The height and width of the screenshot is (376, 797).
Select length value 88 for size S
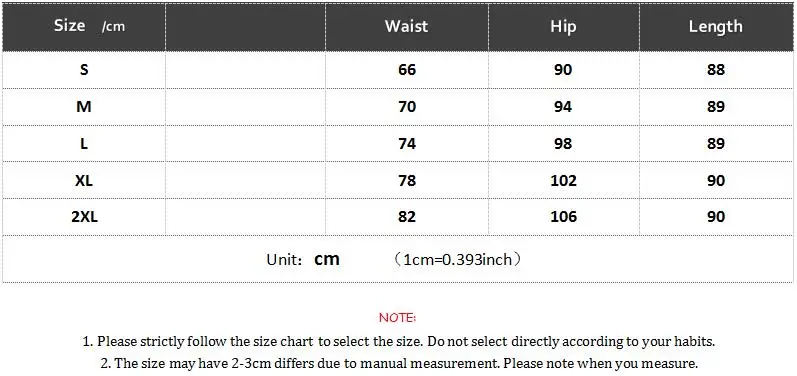click(x=716, y=70)
